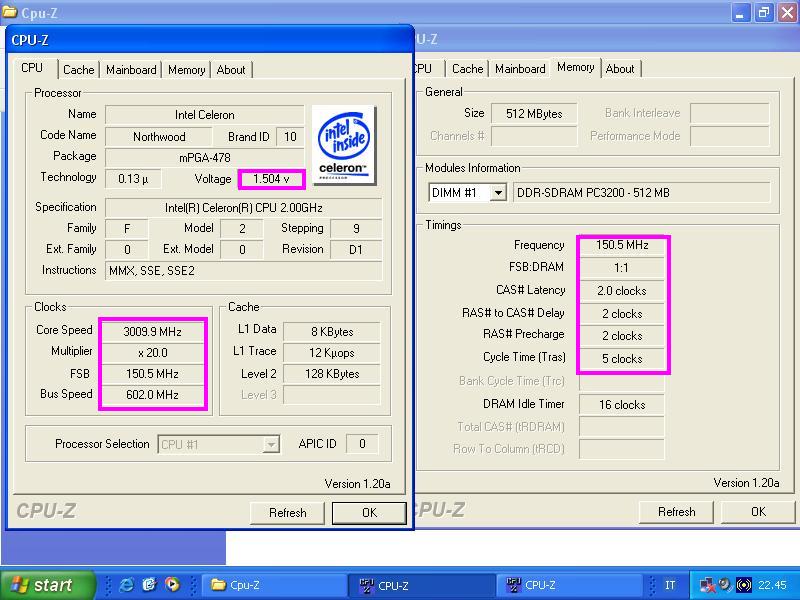This screenshot has height=600, width=800.
Task: Click the IT language bar indicator
Action: (670, 585)
